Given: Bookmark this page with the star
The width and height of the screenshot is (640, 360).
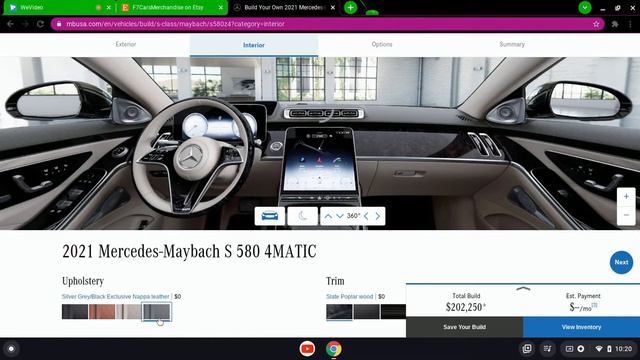Looking at the screenshot, I should coord(596,24).
